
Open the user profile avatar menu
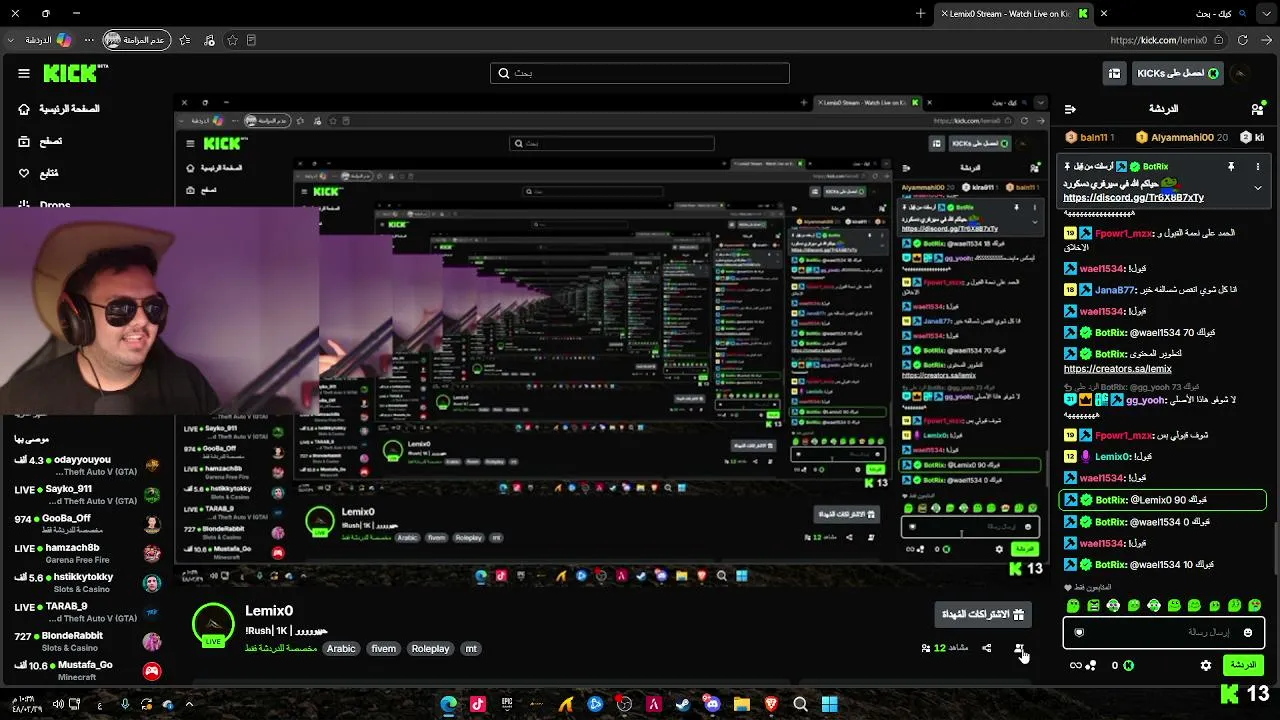(1240, 73)
